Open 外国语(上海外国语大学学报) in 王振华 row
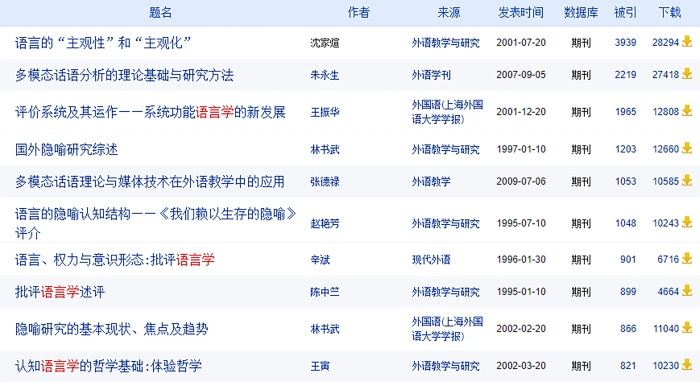The image size is (700, 382). pyautogui.click(x=447, y=112)
